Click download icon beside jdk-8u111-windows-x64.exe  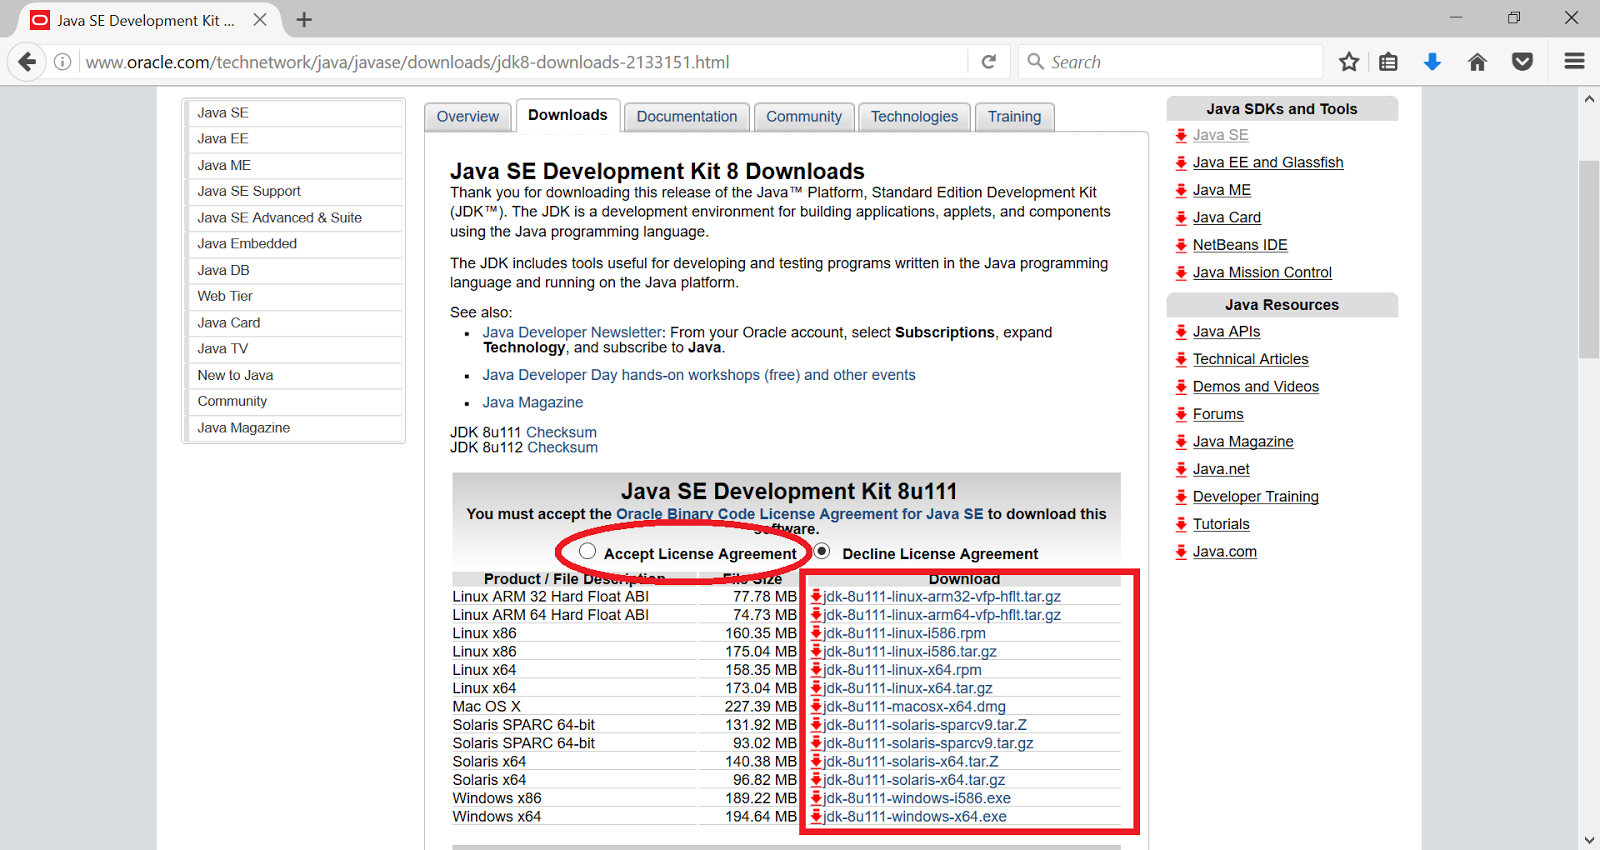point(816,816)
